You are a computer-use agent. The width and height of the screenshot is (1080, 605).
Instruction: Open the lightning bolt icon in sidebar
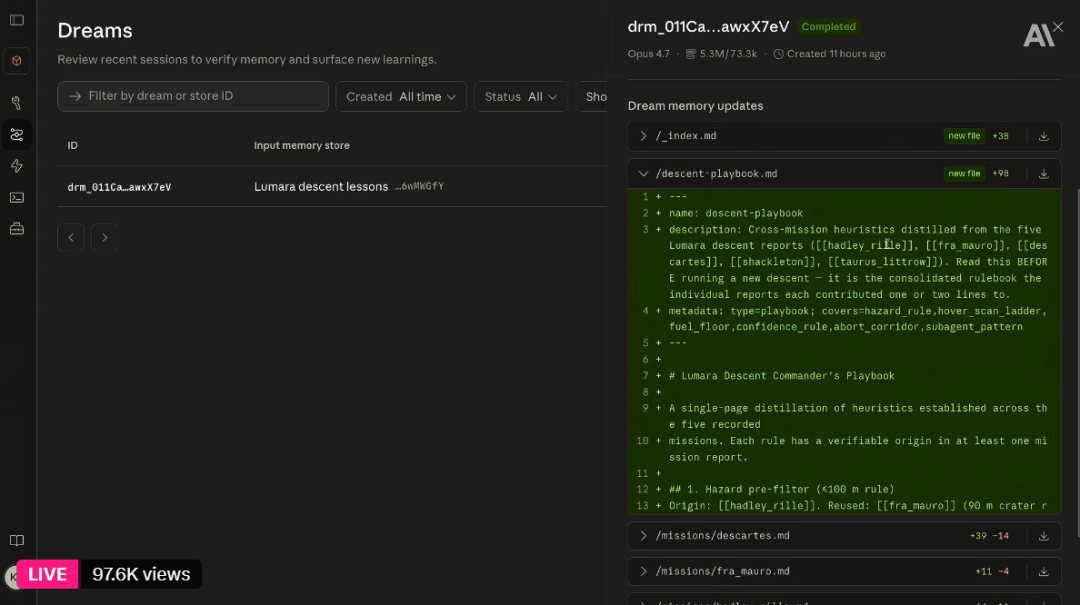(17, 166)
